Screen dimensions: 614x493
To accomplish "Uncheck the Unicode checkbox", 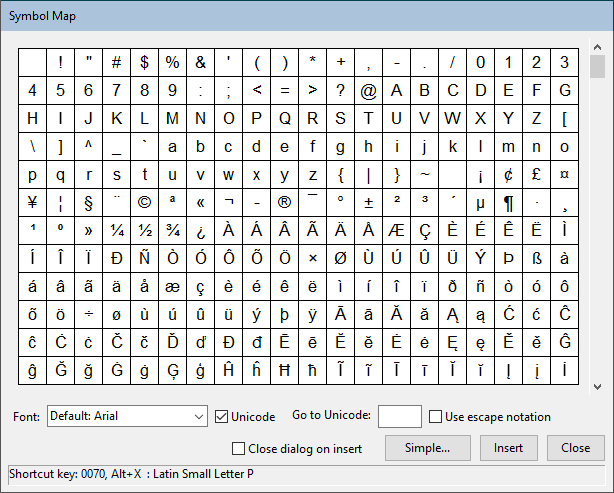I will click(222, 416).
